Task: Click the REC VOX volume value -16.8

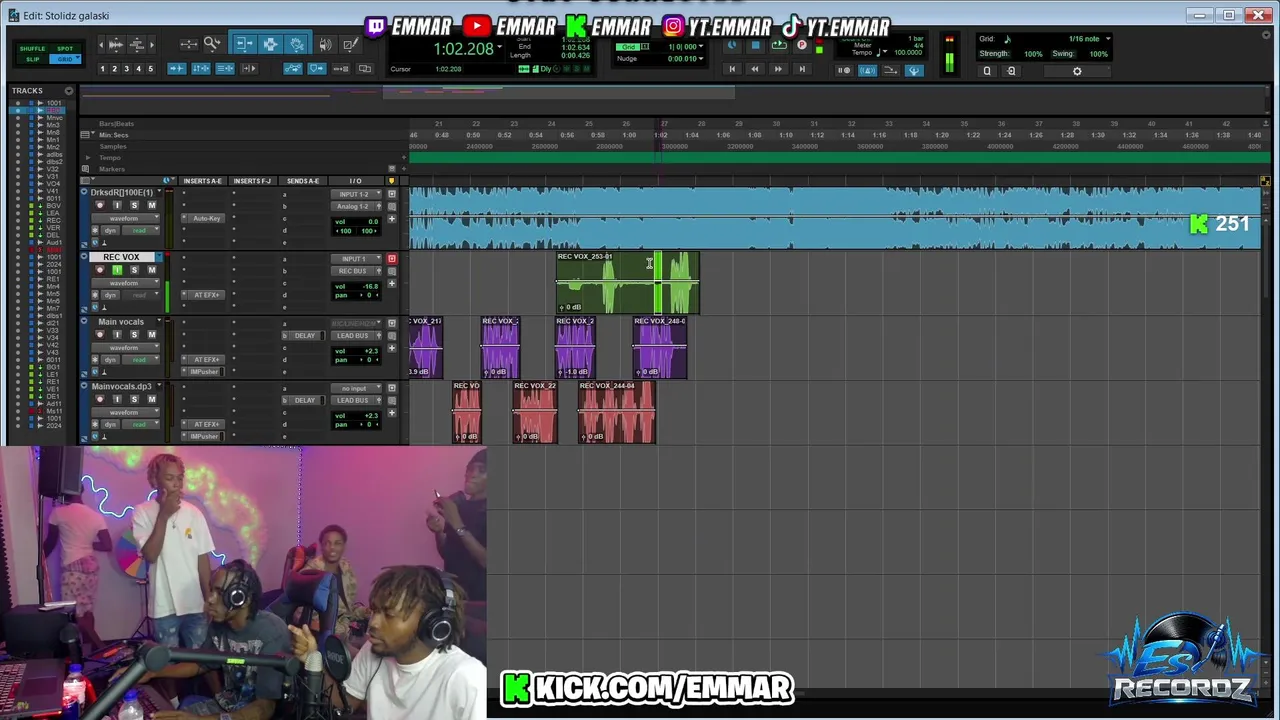Action: tap(370, 286)
